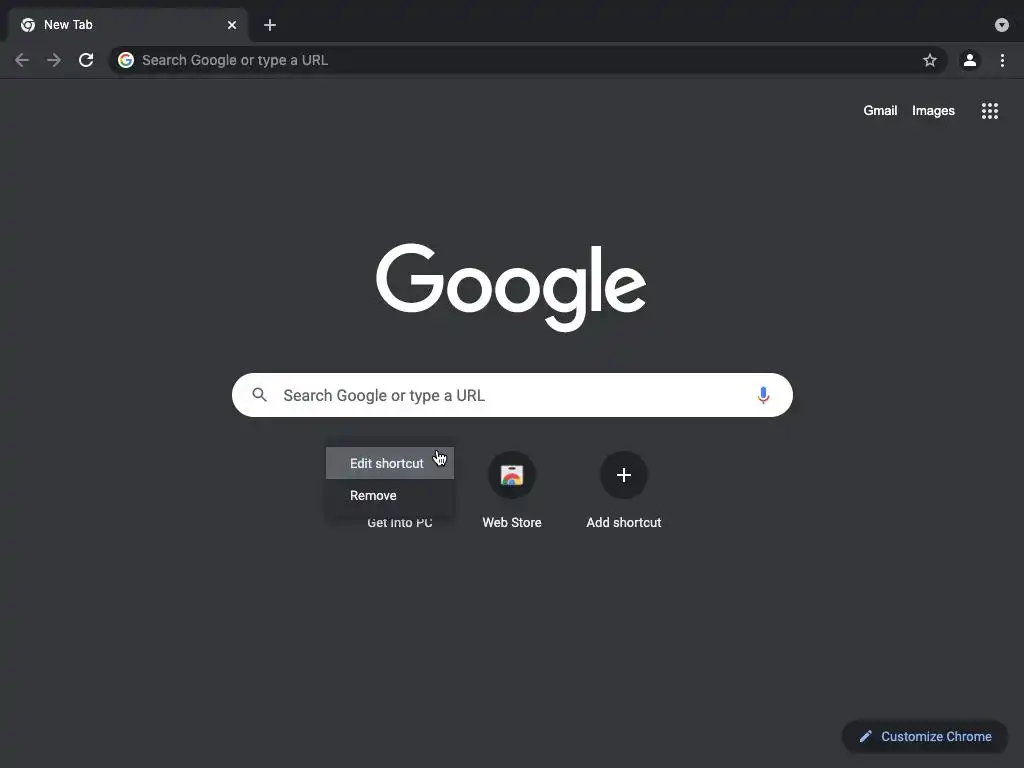Focus the Google search box
1024x768 pixels.
(x=512, y=395)
